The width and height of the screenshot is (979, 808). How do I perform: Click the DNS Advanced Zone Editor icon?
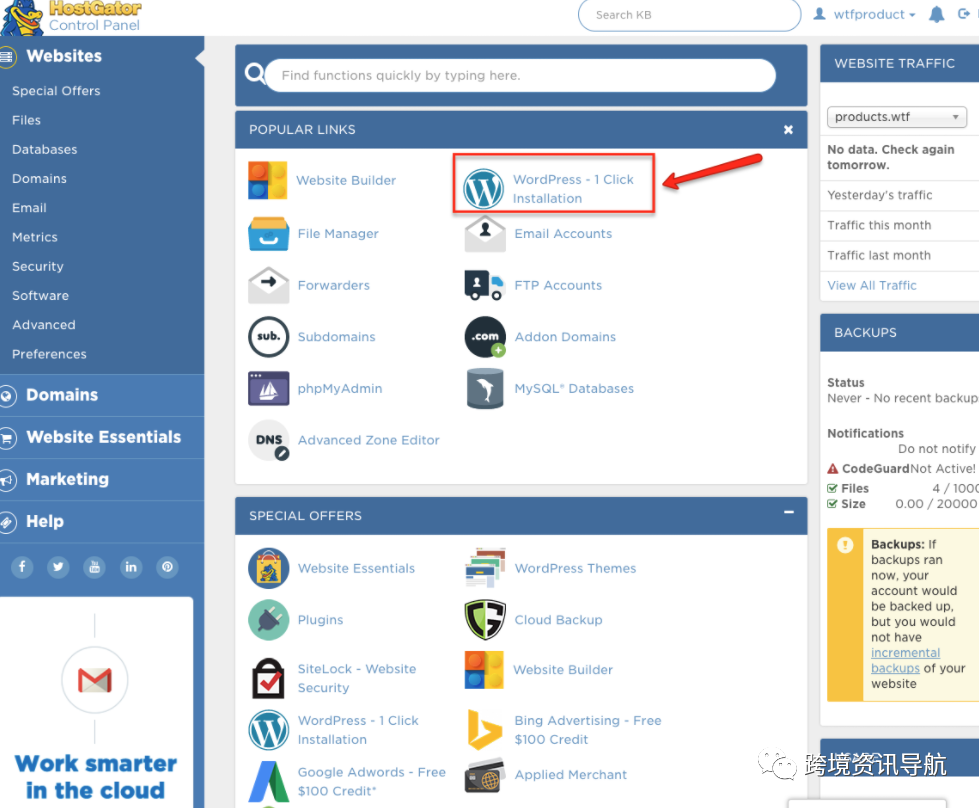[x=268, y=440]
